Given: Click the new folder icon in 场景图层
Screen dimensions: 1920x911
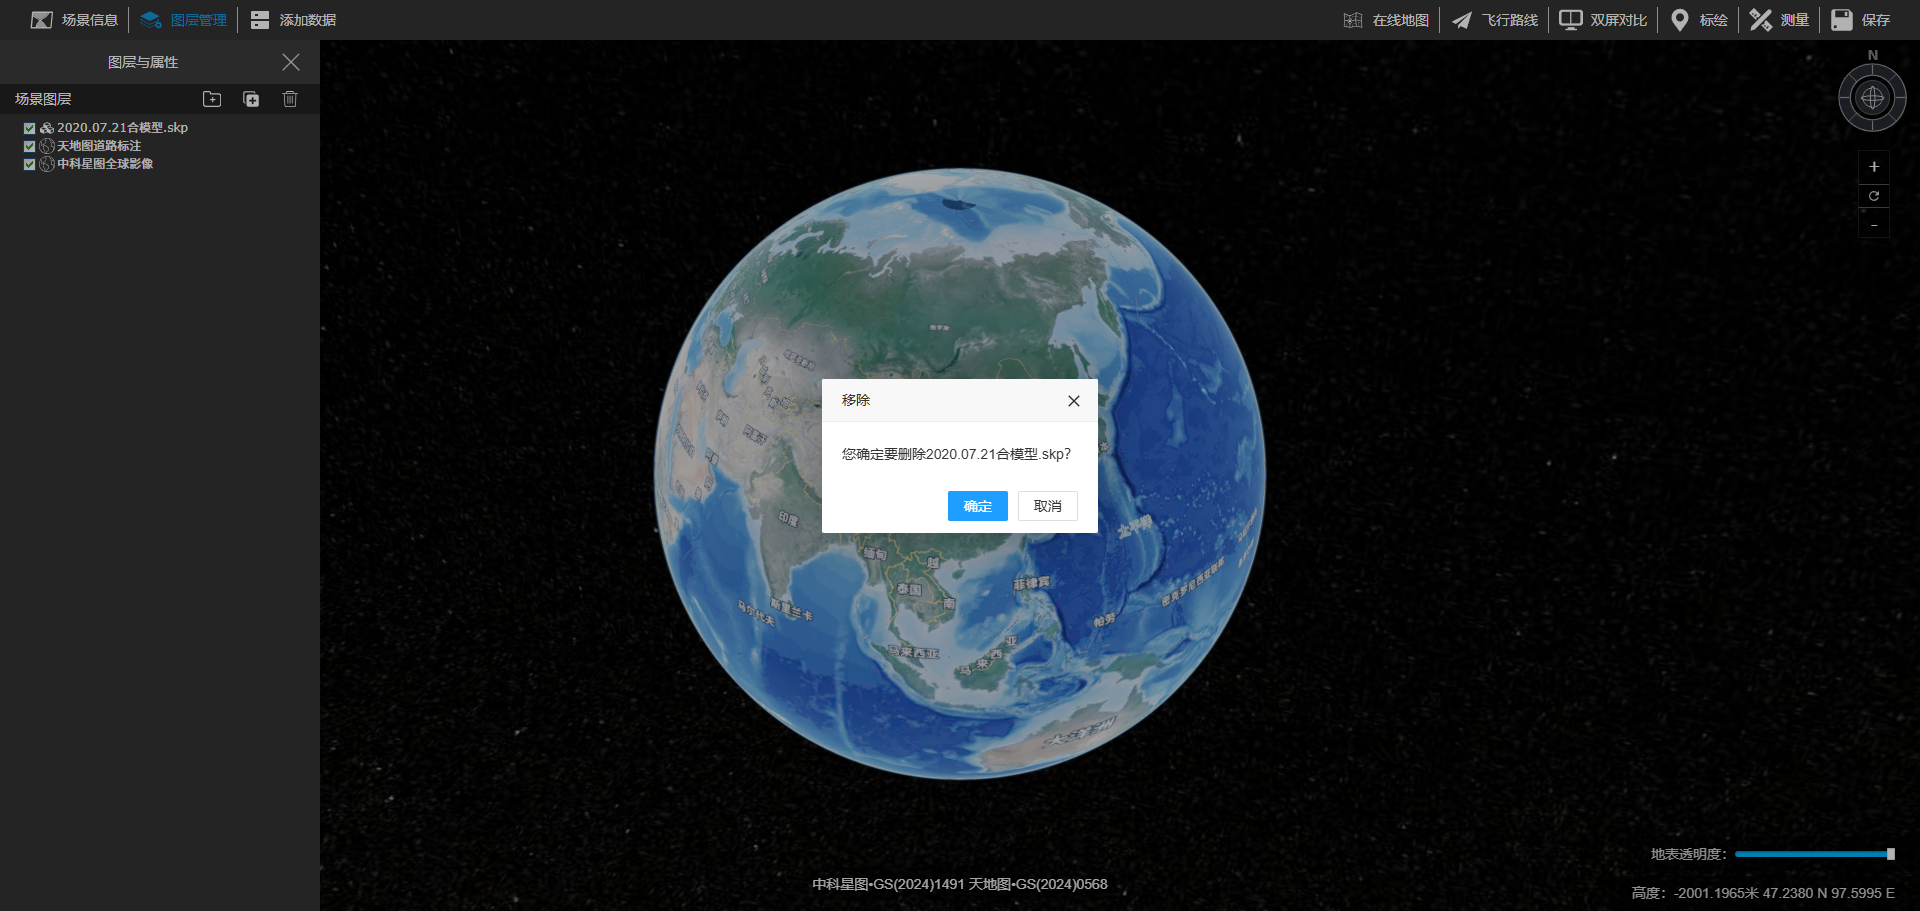Looking at the screenshot, I should [x=212, y=99].
